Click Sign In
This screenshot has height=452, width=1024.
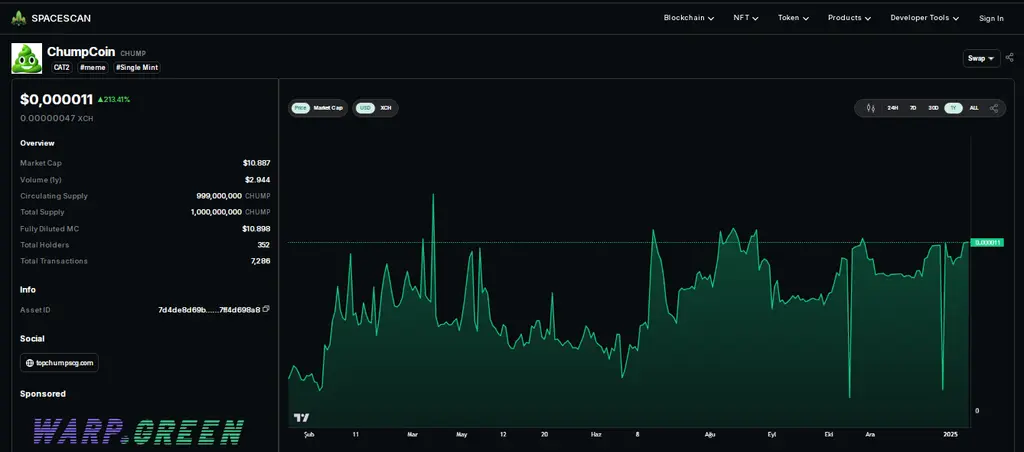(x=991, y=18)
